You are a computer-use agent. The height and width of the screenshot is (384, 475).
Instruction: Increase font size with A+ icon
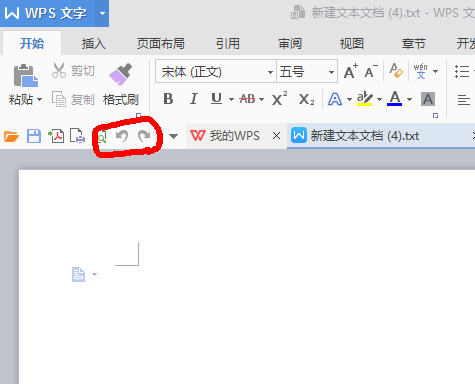[x=350, y=71]
